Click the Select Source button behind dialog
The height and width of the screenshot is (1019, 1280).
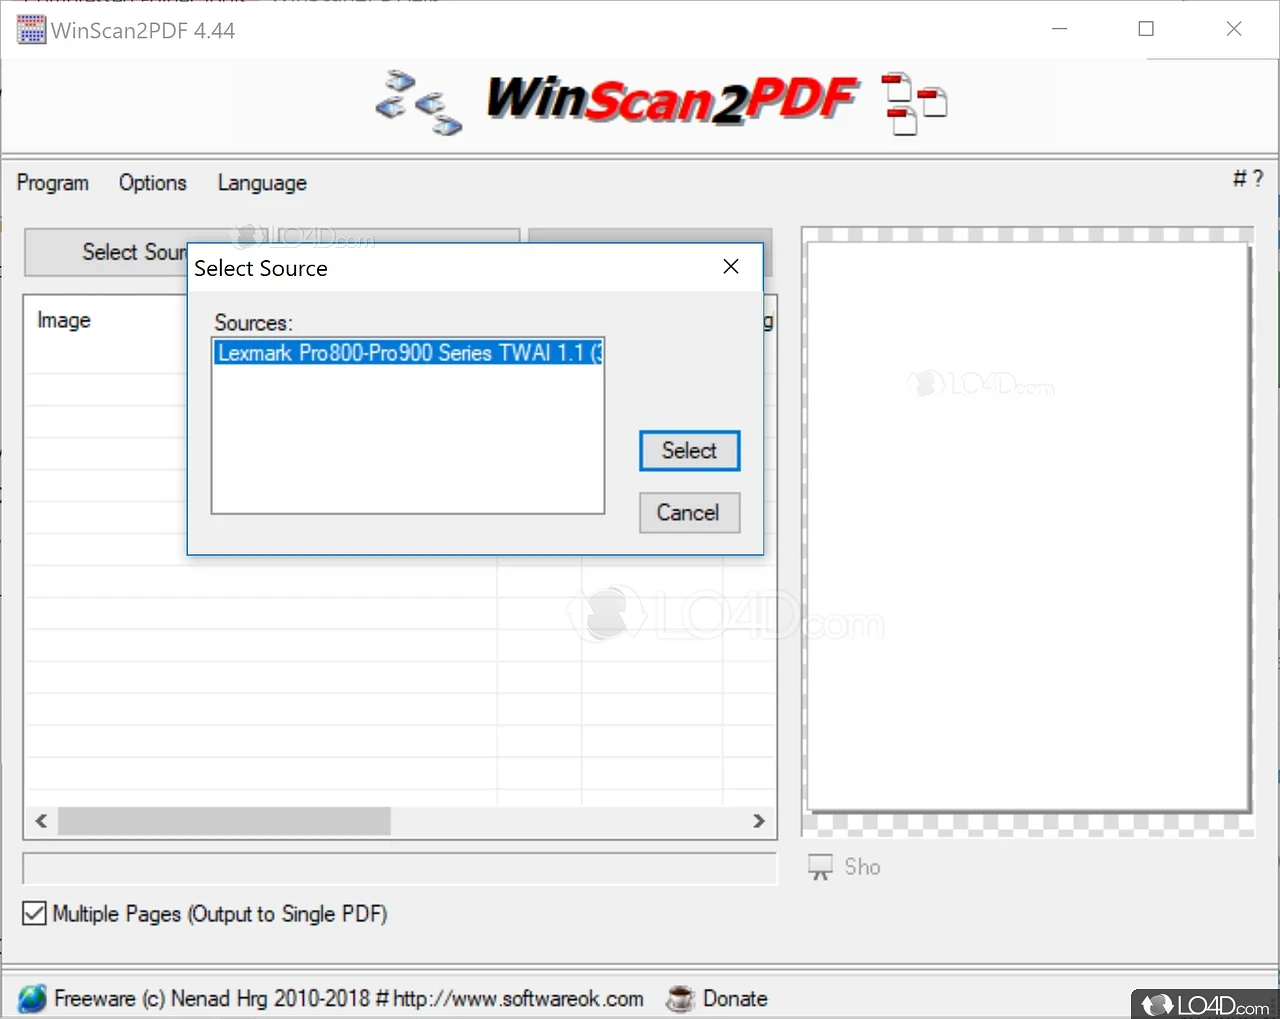tap(106, 252)
